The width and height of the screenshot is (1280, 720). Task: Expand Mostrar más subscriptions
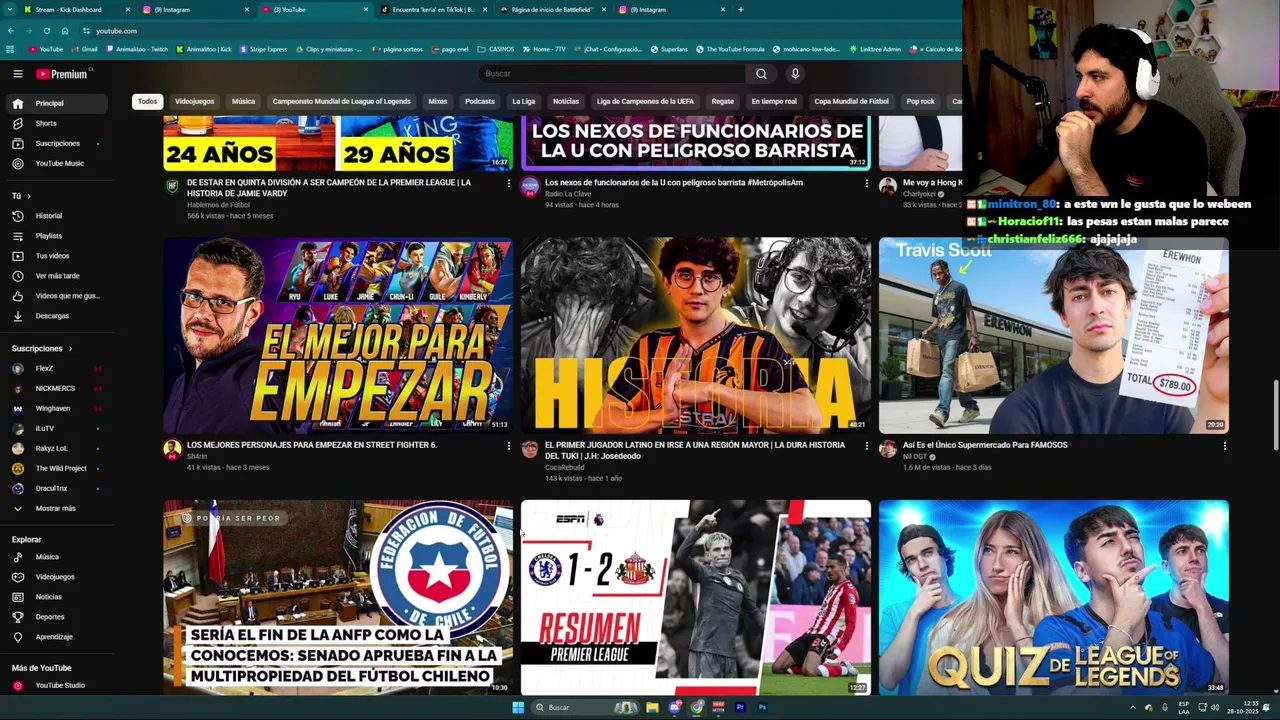[58, 508]
